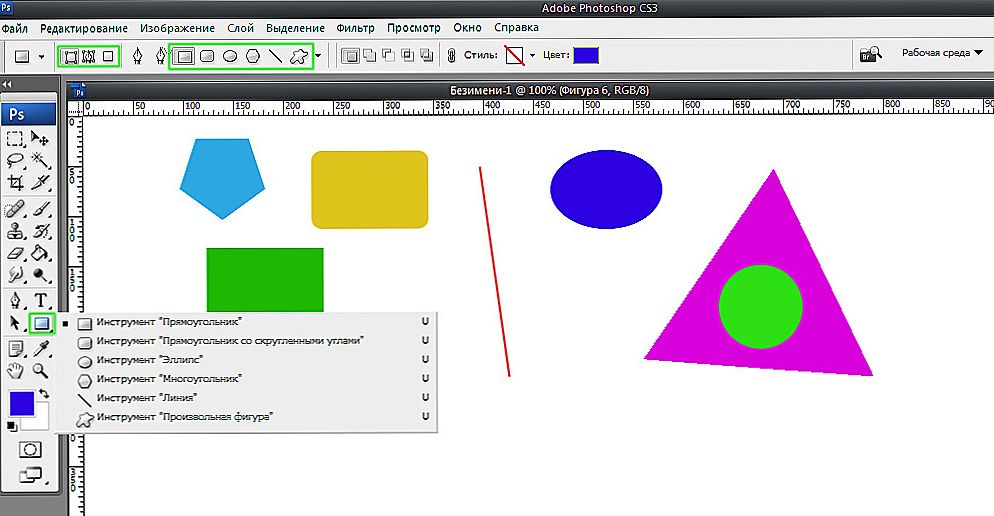Select the Line tool in options bar

tap(275, 56)
